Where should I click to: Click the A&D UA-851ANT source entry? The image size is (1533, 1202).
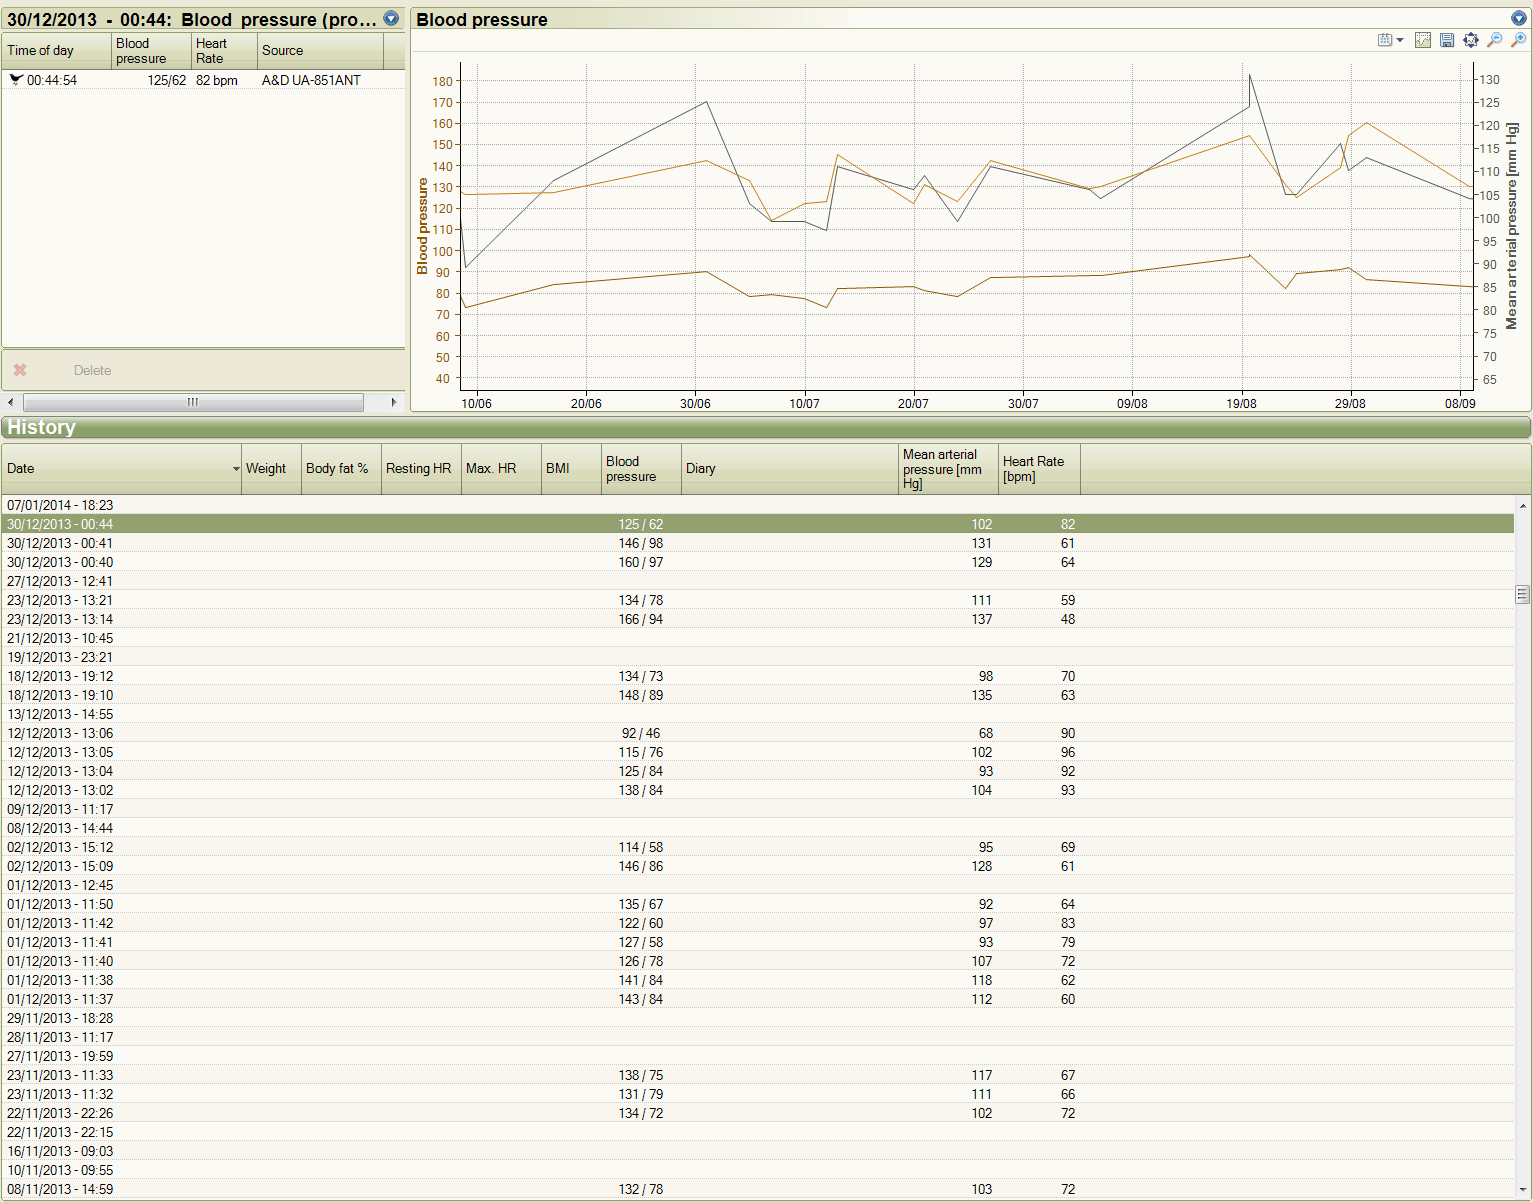[x=310, y=79]
